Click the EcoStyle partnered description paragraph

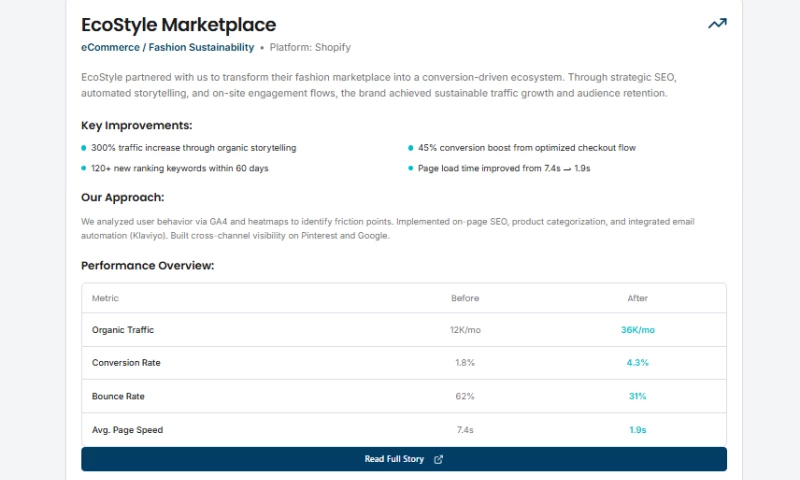click(x=379, y=85)
